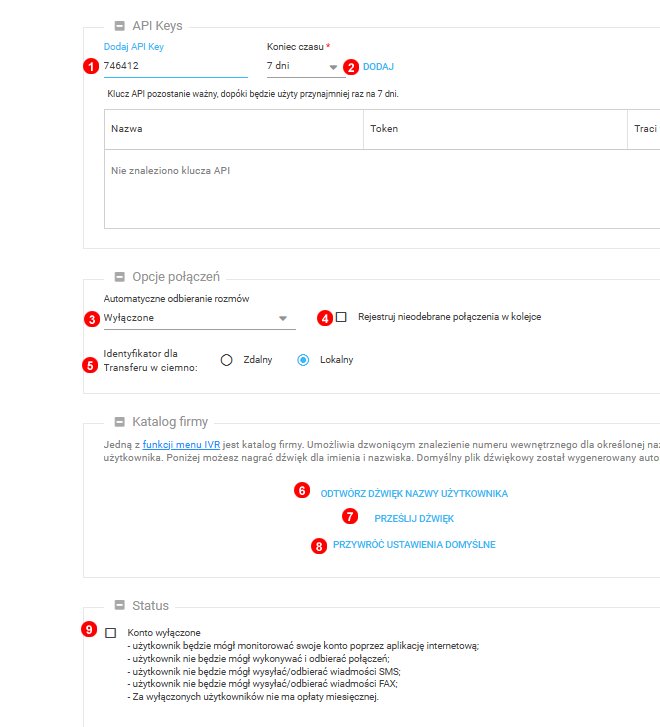Select the Lokalny radio option
660x727 pixels.
pos(303,360)
